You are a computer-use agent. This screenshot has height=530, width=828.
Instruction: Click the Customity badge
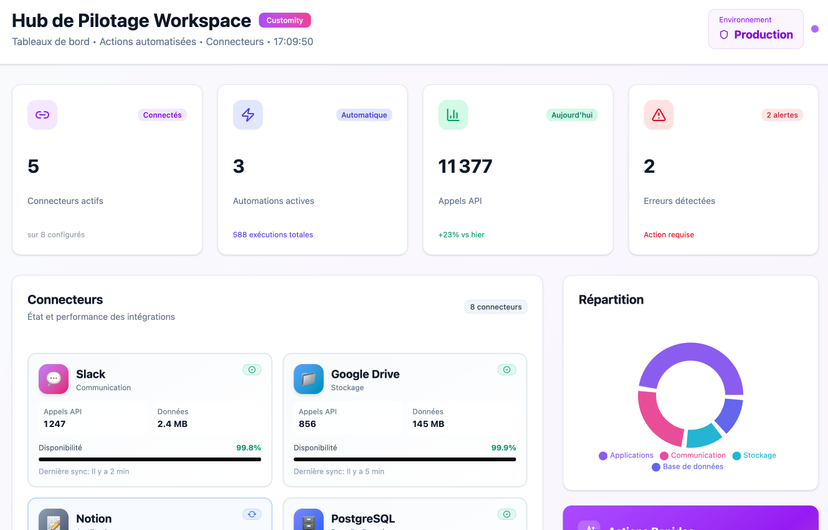pos(285,20)
